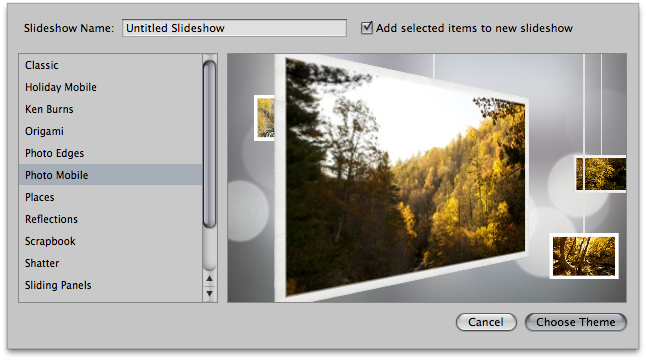The width and height of the screenshot is (646, 360).
Task: Click the small hanging photo at bottom right
Action: pyautogui.click(x=584, y=256)
